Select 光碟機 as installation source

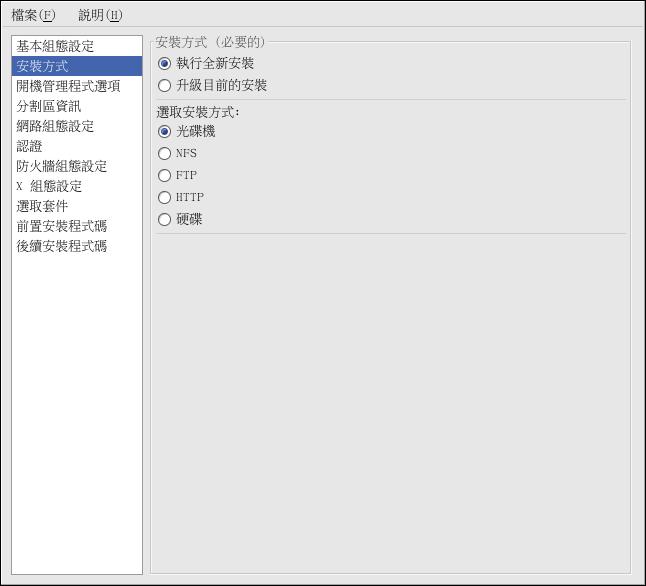[165, 132]
